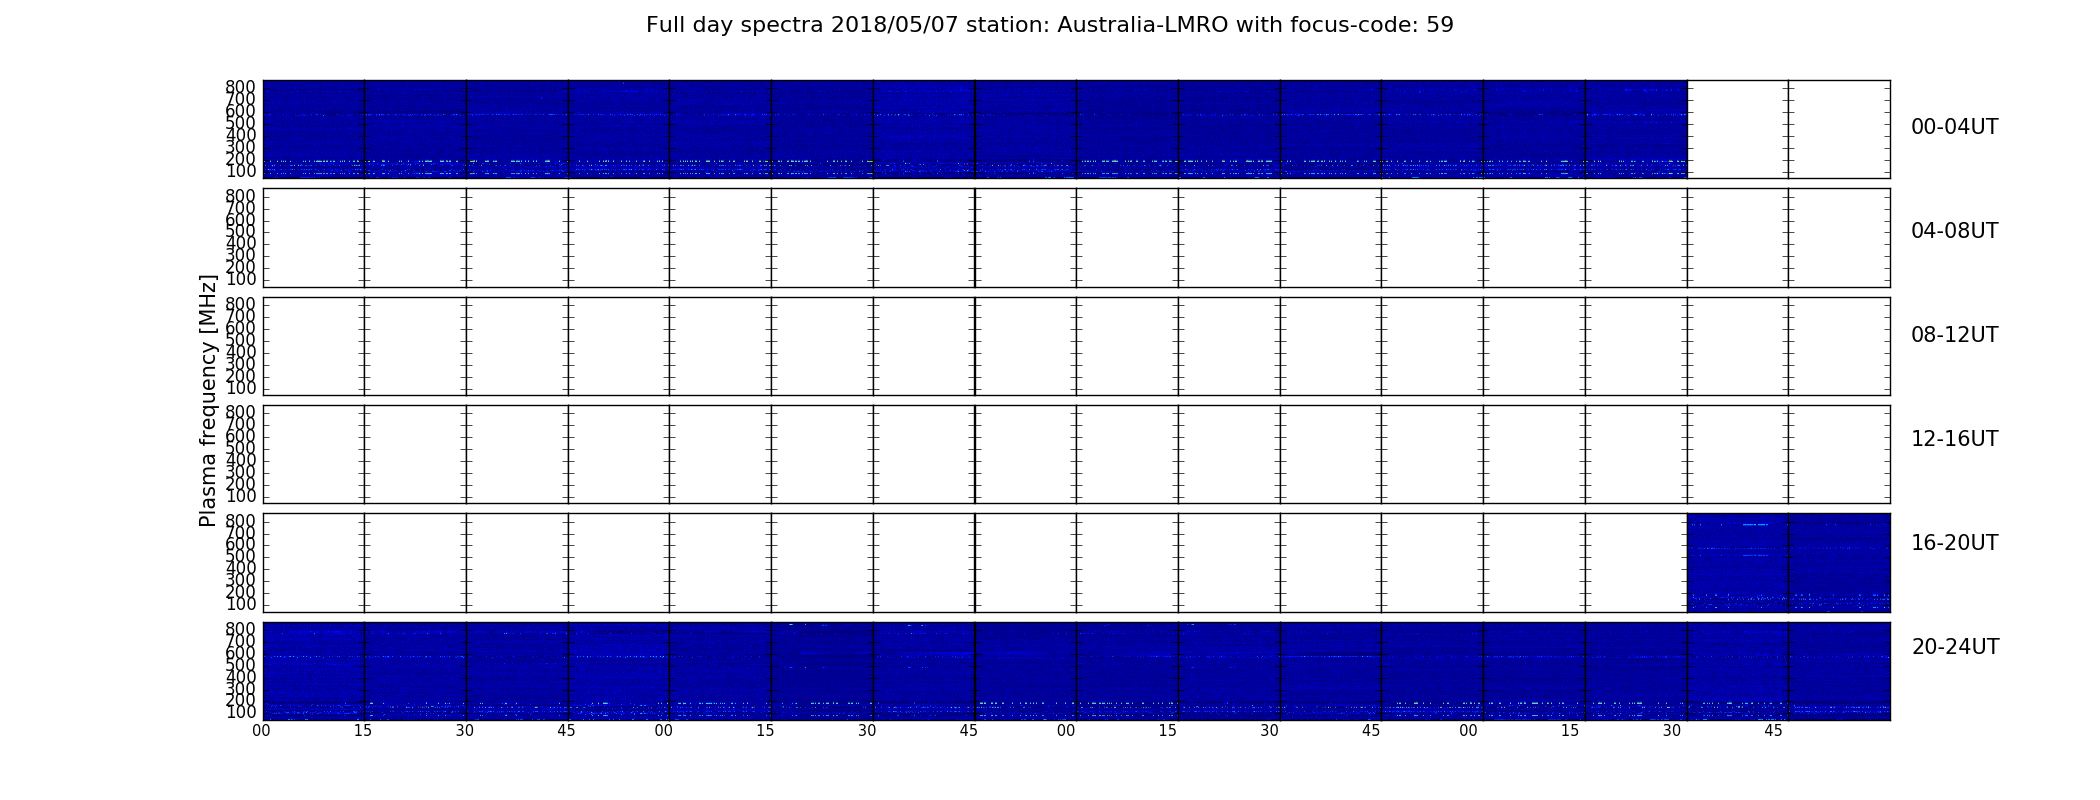The image size is (2100, 800).
Task: Click the '00-04UT' row label
Action: click(x=1954, y=127)
